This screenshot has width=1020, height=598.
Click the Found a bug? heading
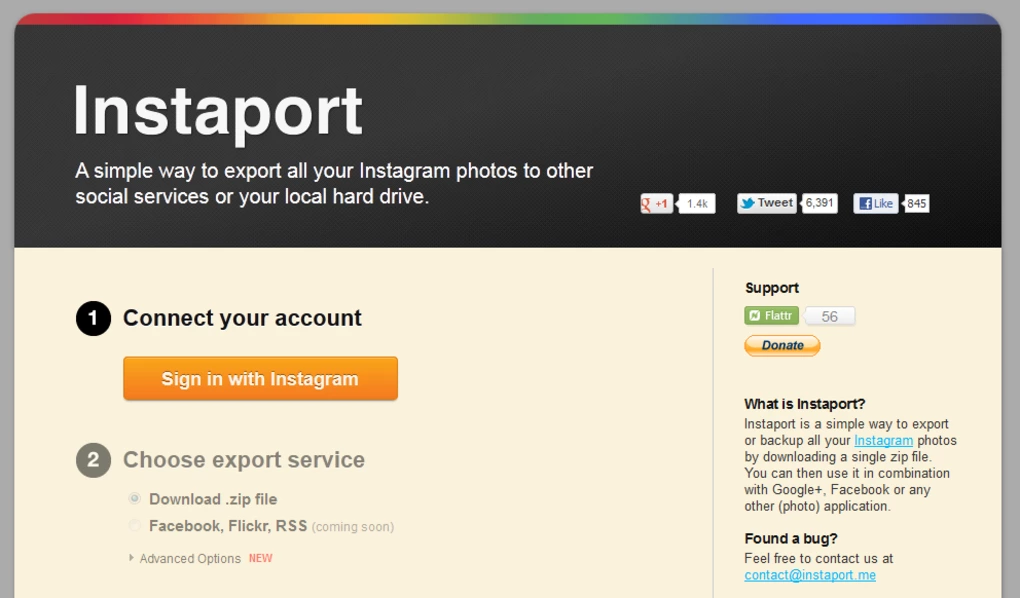[791, 539]
